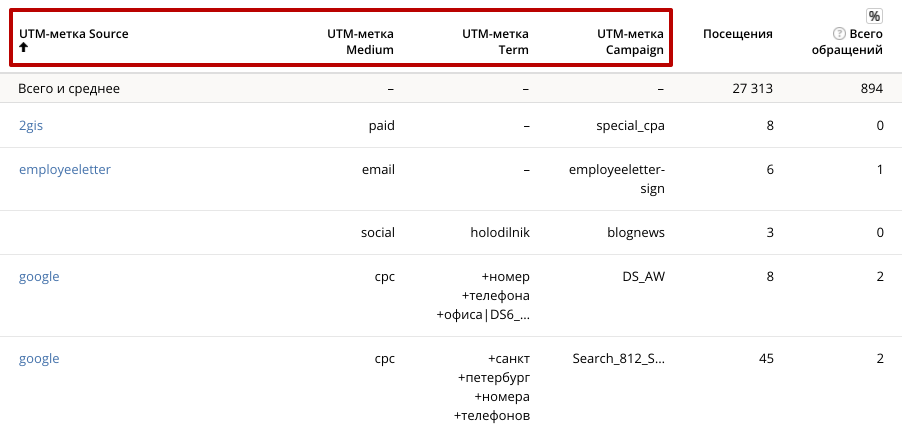This screenshot has height=435, width=902.
Task: Open google link in Search_812 row
Action: coord(39,359)
